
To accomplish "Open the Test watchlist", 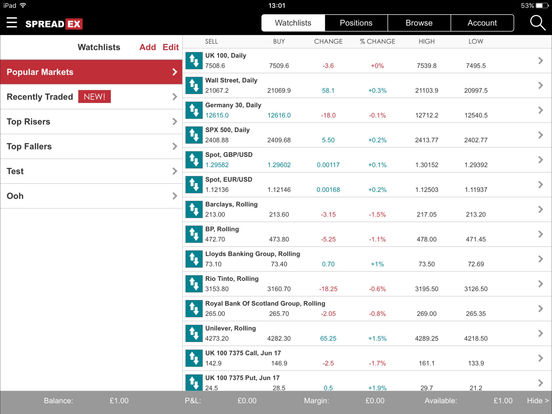I will [91, 171].
